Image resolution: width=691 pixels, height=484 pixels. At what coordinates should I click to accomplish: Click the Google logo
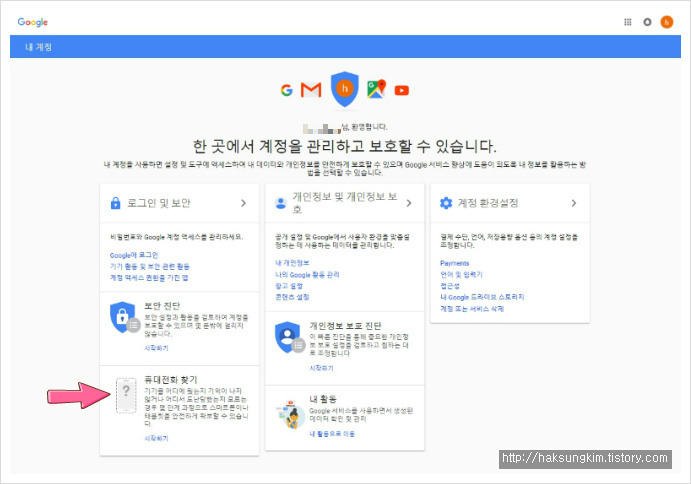tap(33, 22)
